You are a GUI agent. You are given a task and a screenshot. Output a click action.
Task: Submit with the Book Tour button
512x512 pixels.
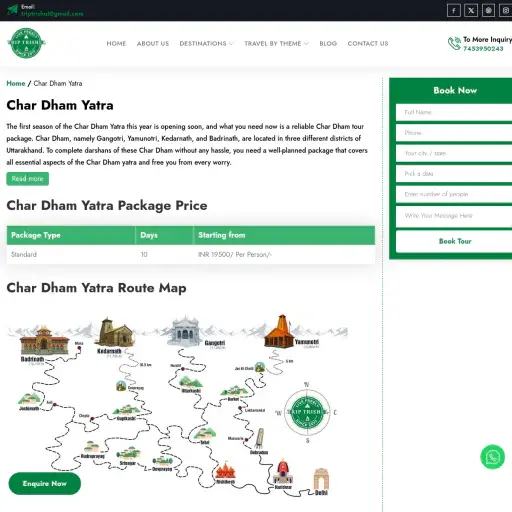[x=454, y=241]
